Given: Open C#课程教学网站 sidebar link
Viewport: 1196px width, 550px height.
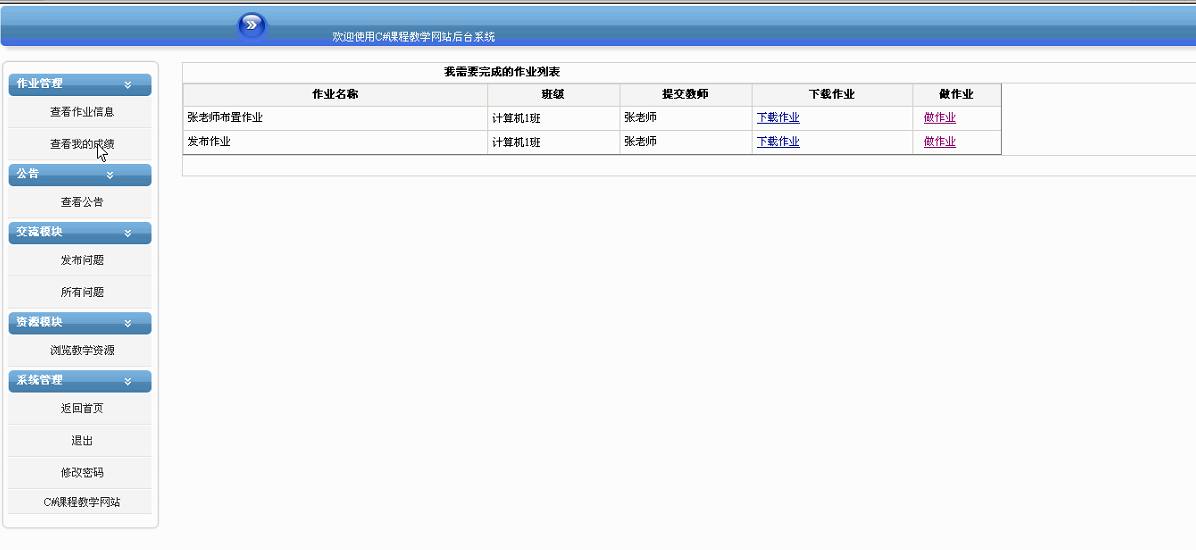Looking at the screenshot, I should pyautogui.click(x=82, y=502).
